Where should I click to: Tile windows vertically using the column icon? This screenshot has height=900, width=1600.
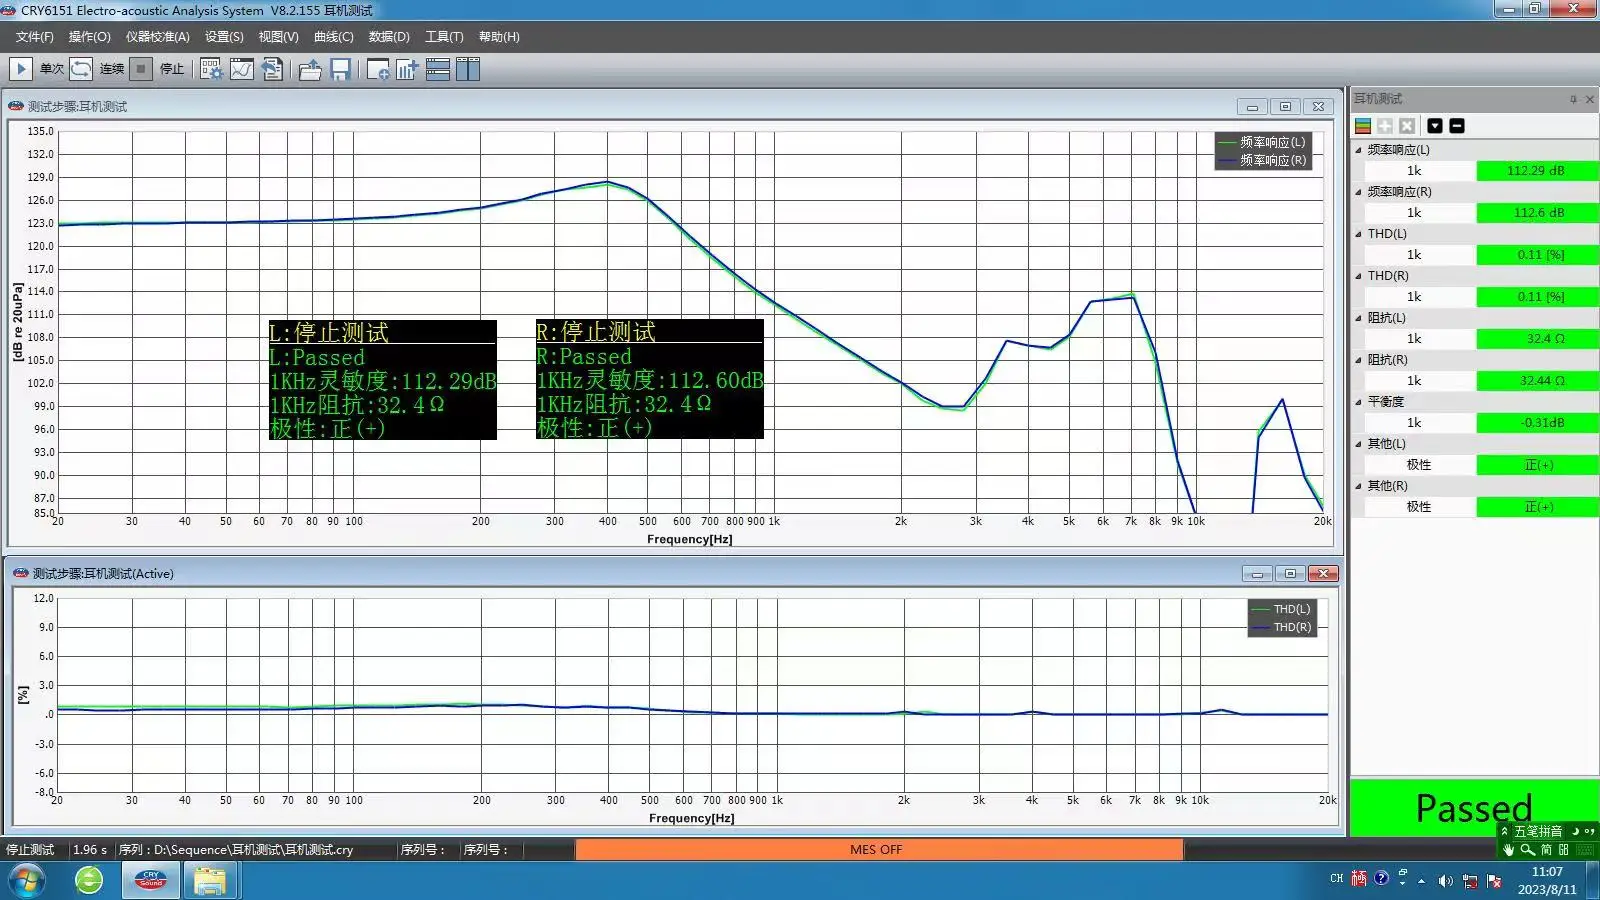(468, 69)
